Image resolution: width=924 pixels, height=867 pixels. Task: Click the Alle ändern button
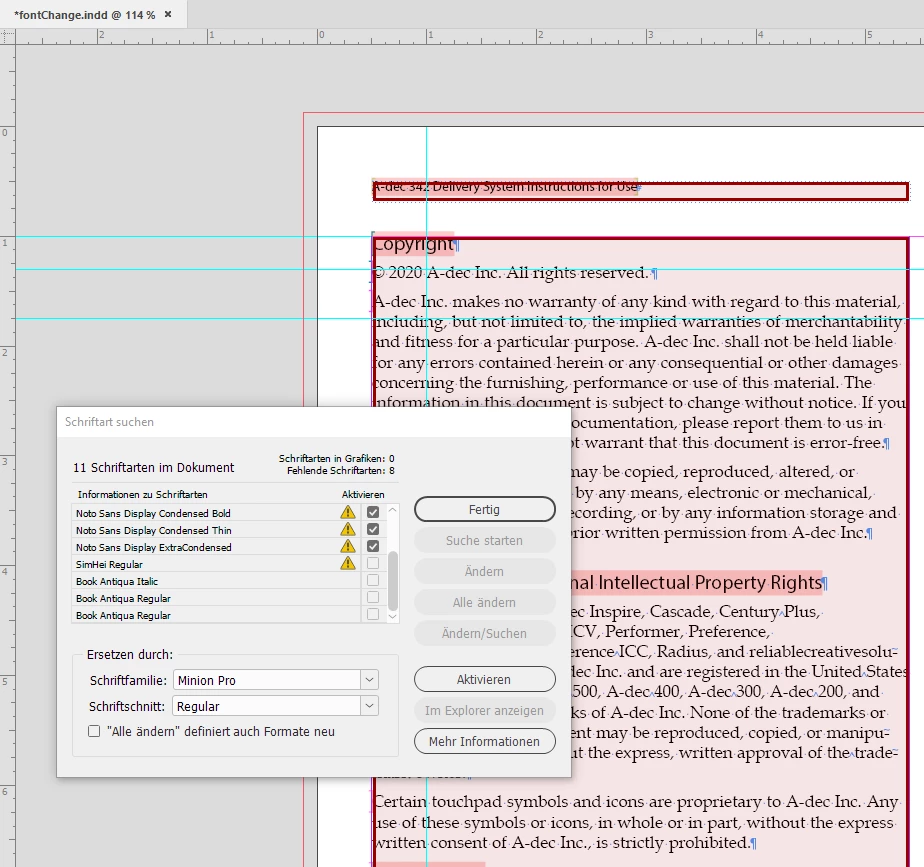click(484, 602)
